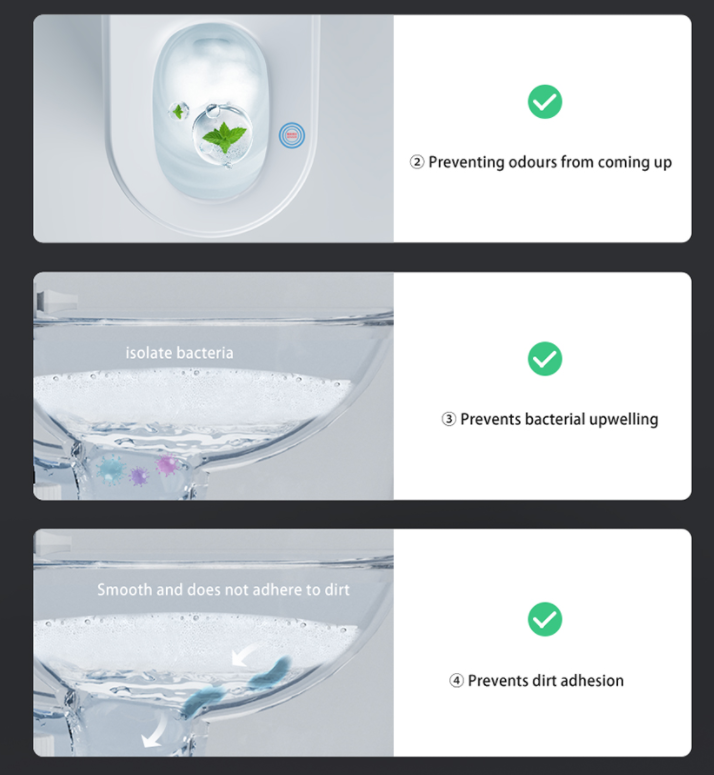The height and width of the screenshot is (775, 714).
Task: Click the large mint leaf bubble
Action: tap(222, 136)
